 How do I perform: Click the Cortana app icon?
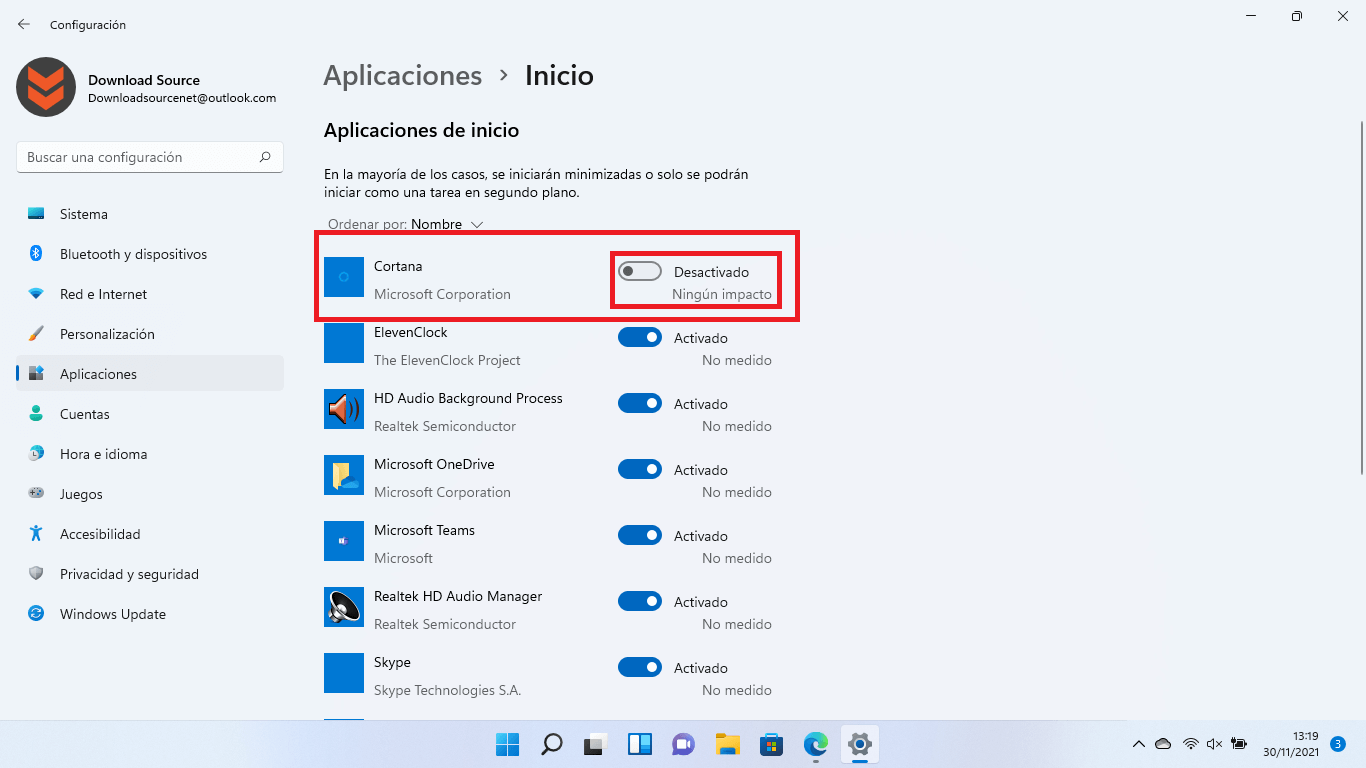[344, 277]
